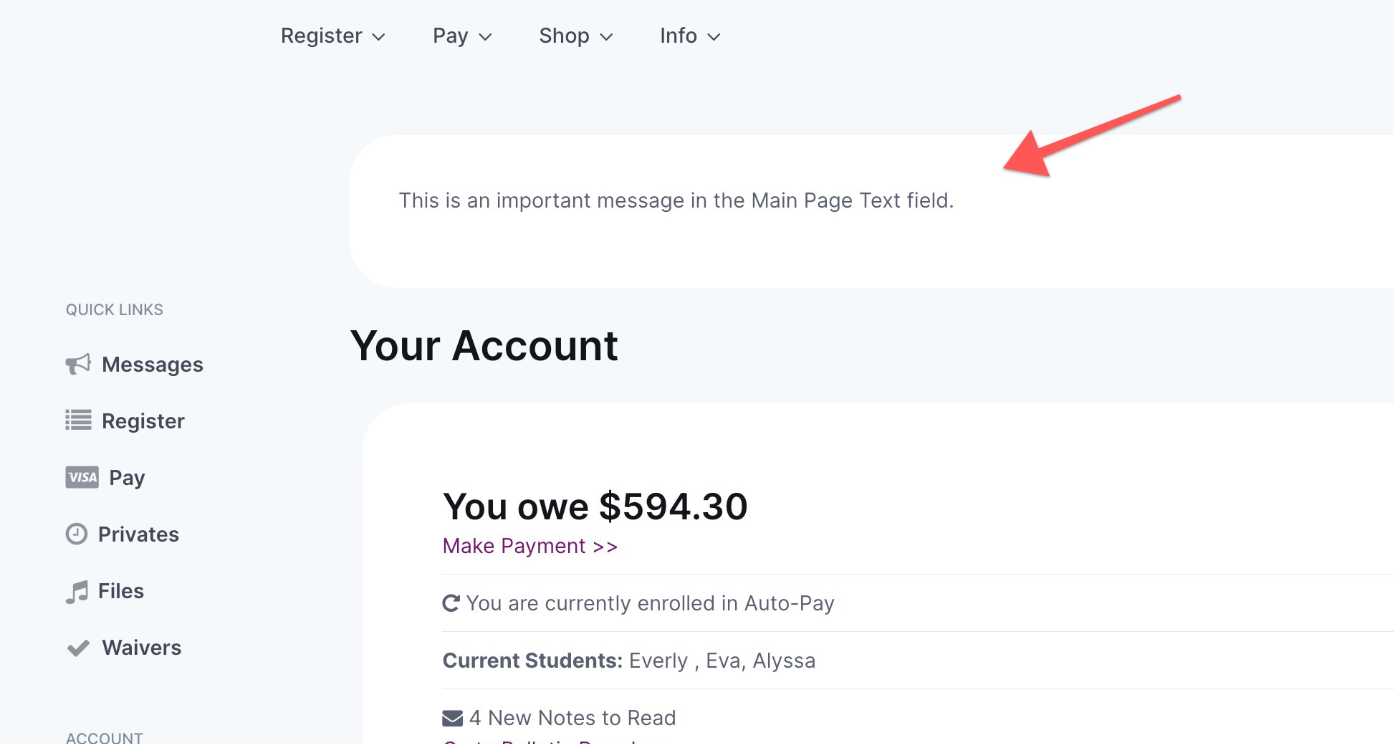Expand the Pay dropdown in top navigation
Screen dimensions: 1394x744
pyautogui.click(x=462, y=36)
